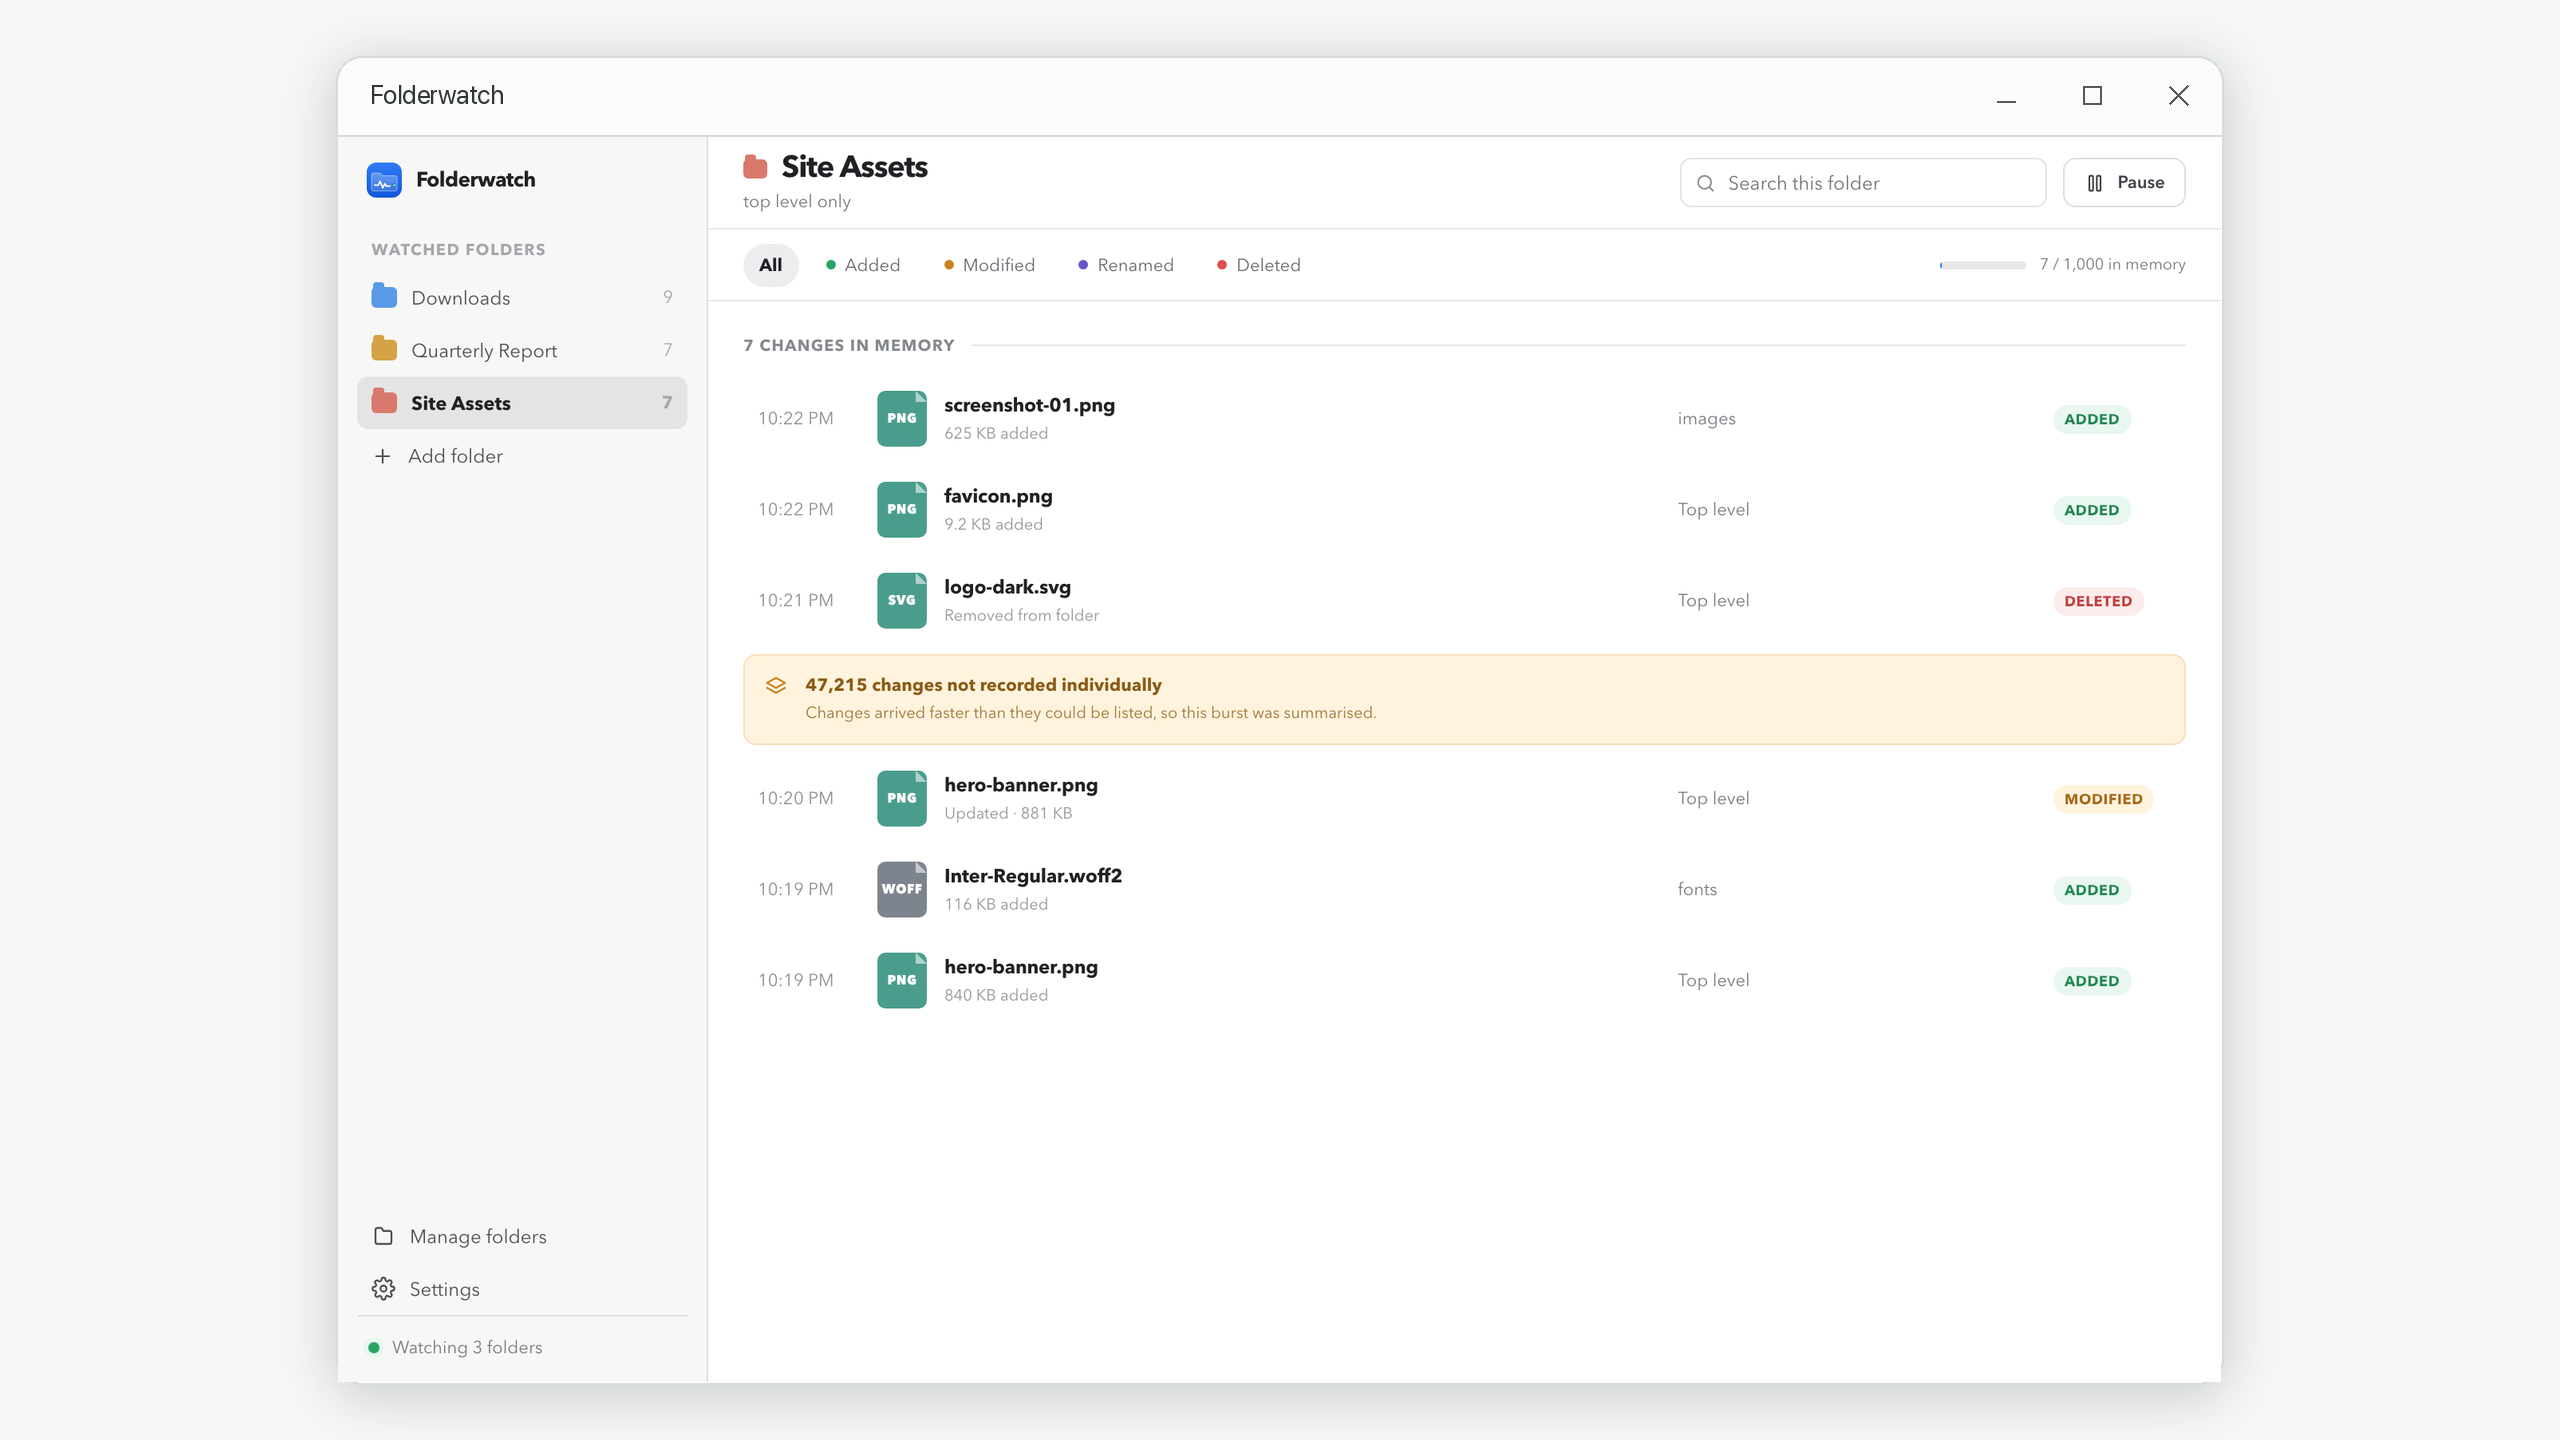The height and width of the screenshot is (1440, 2560).
Task: Click the Settings gear icon
Action: coord(383,1289)
